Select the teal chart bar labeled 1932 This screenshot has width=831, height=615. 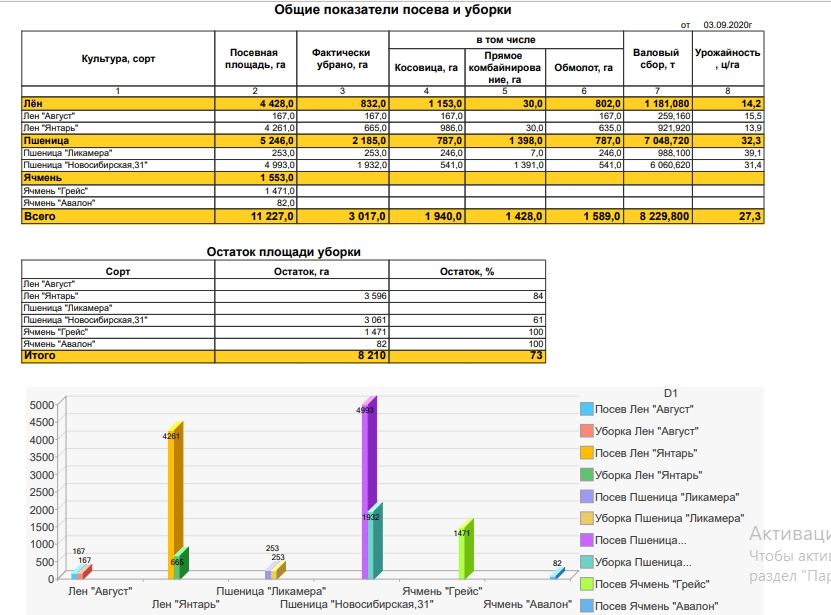pos(375,545)
